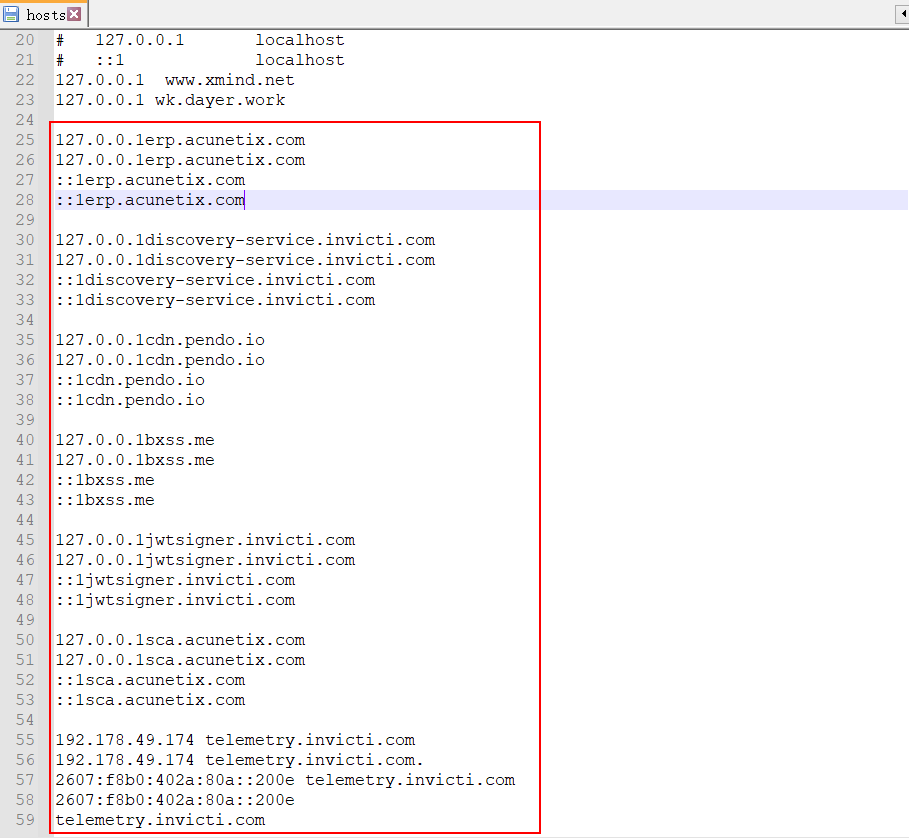This screenshot has width=909, height=838.
Task: Select line number 33 in the gutter
Action: click(25, 300)
